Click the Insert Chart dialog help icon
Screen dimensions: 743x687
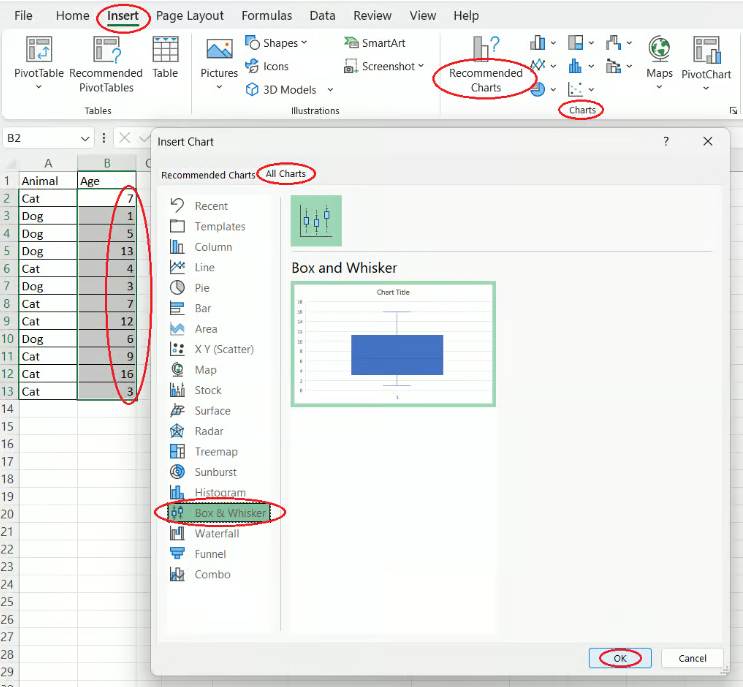(x=666, y=142)
